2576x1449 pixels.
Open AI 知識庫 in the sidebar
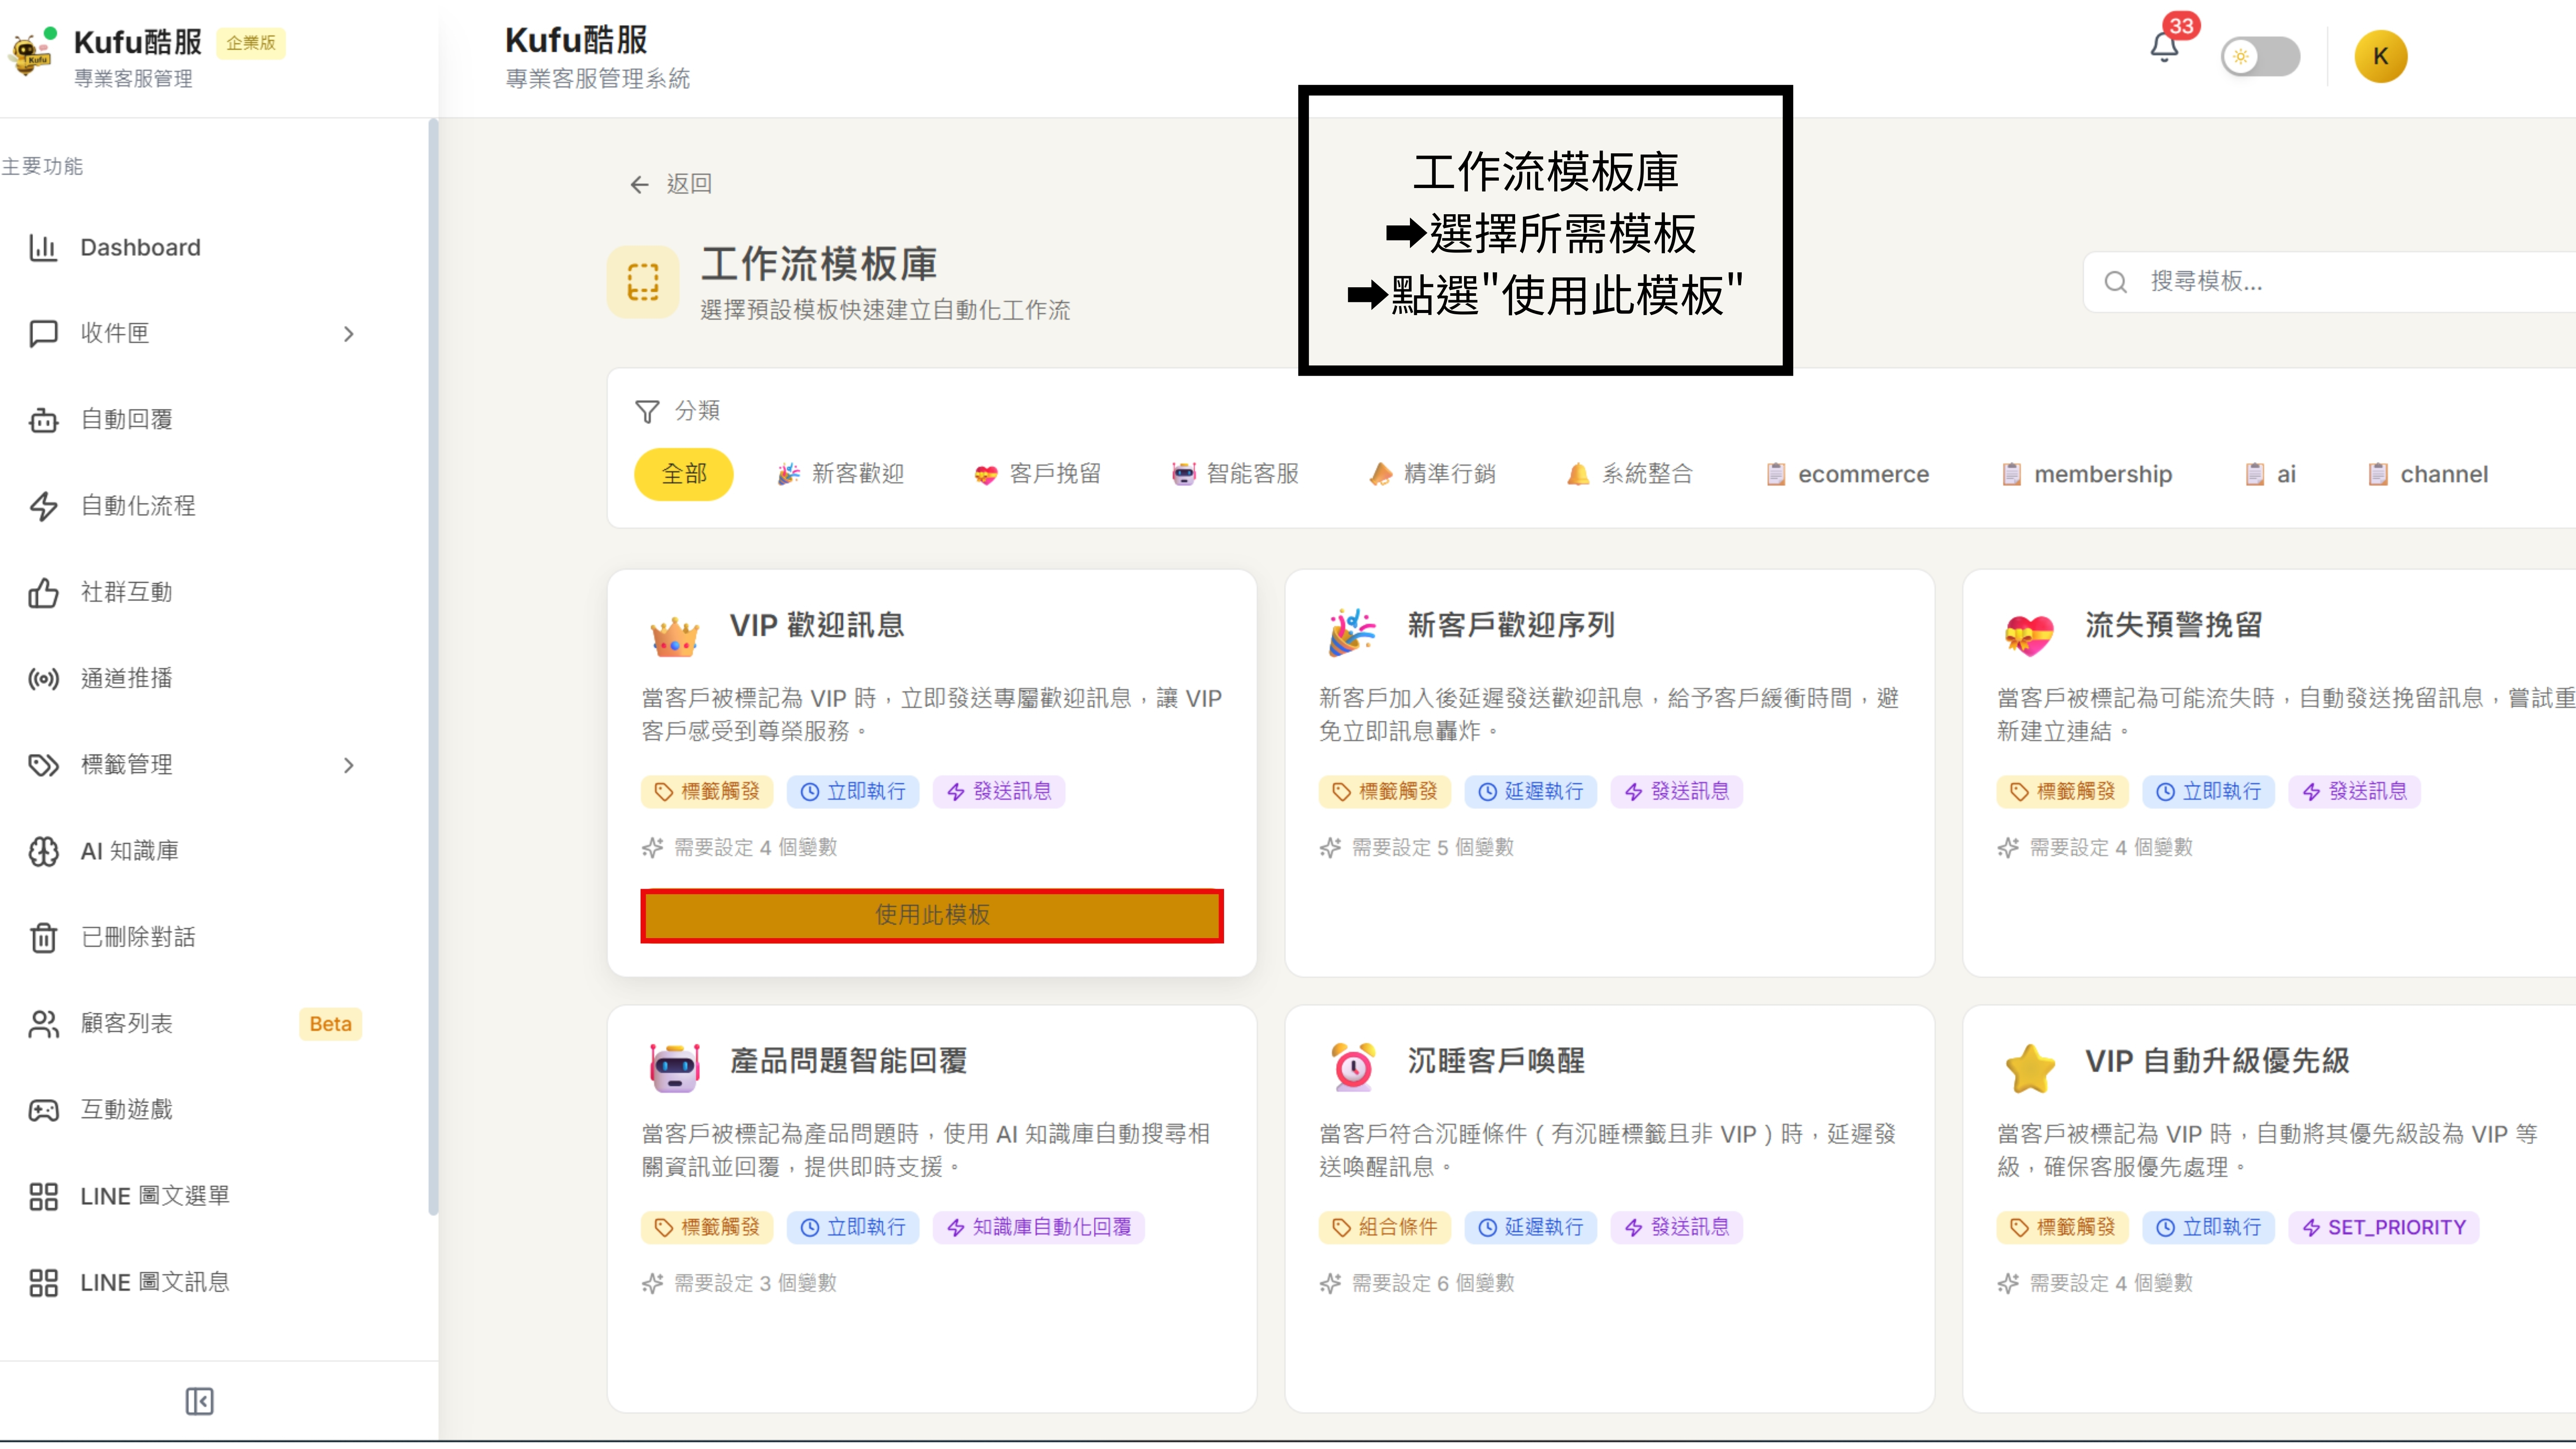click(x=129, y=851)
